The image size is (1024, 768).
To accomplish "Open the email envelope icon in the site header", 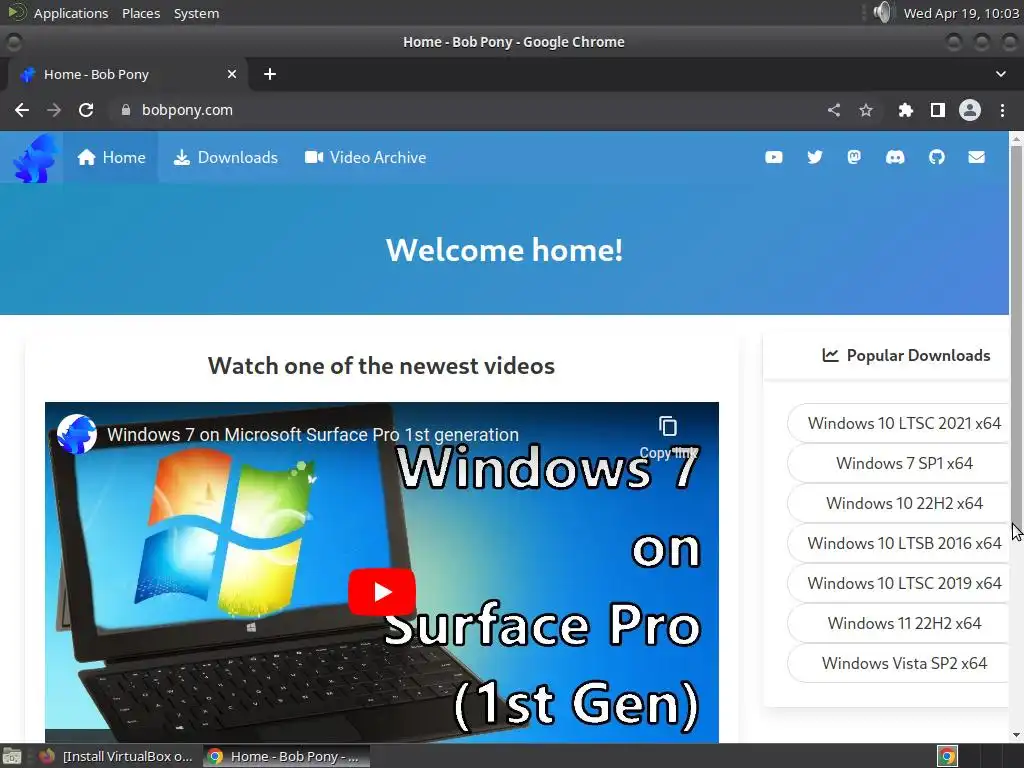I will click(x=976, y=157).
